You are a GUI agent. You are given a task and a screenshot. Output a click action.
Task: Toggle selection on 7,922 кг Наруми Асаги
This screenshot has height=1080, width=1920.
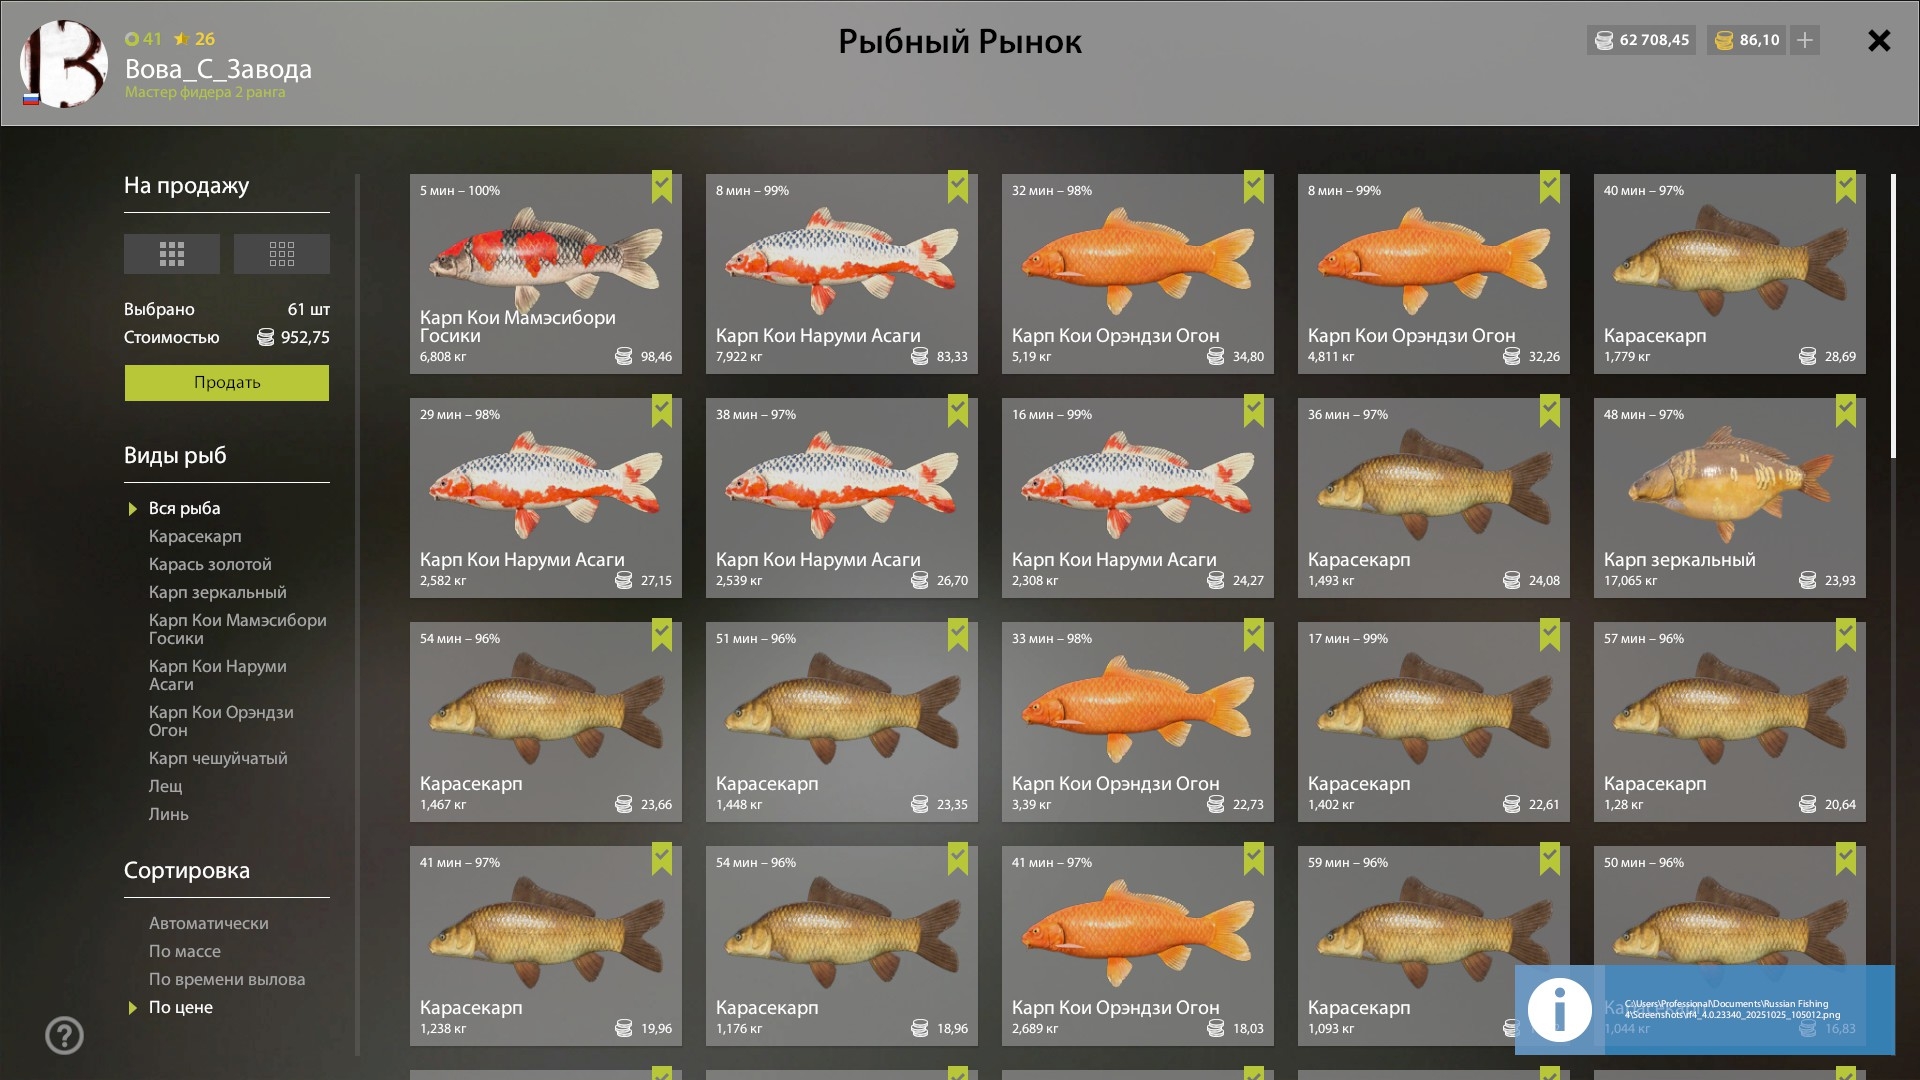(958, 187)
